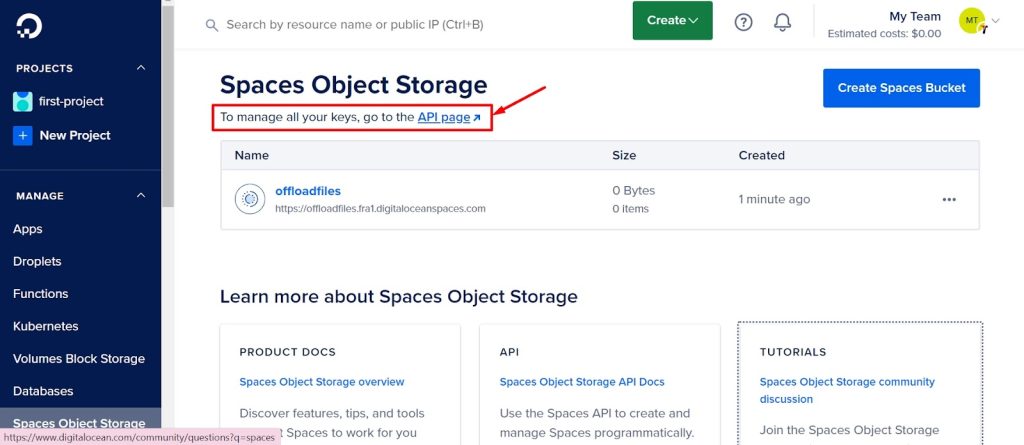Click the MT user avatar
Viewport: 1024px width, 445px height.
coord(972,21)
